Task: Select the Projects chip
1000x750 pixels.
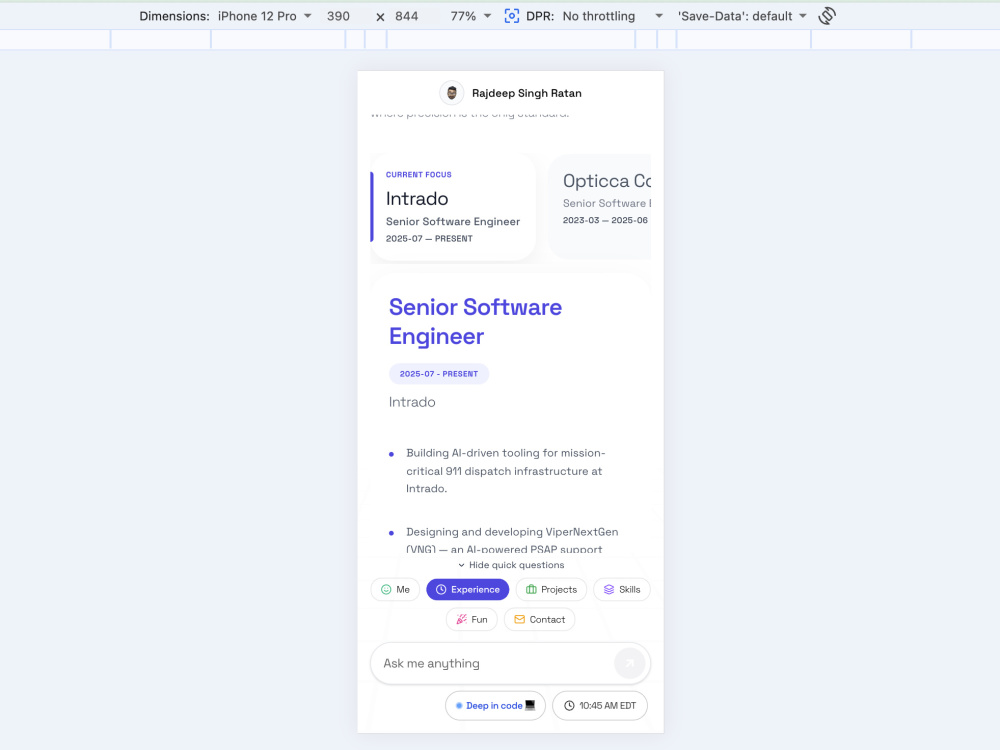Action: click(x=551, y=589)
